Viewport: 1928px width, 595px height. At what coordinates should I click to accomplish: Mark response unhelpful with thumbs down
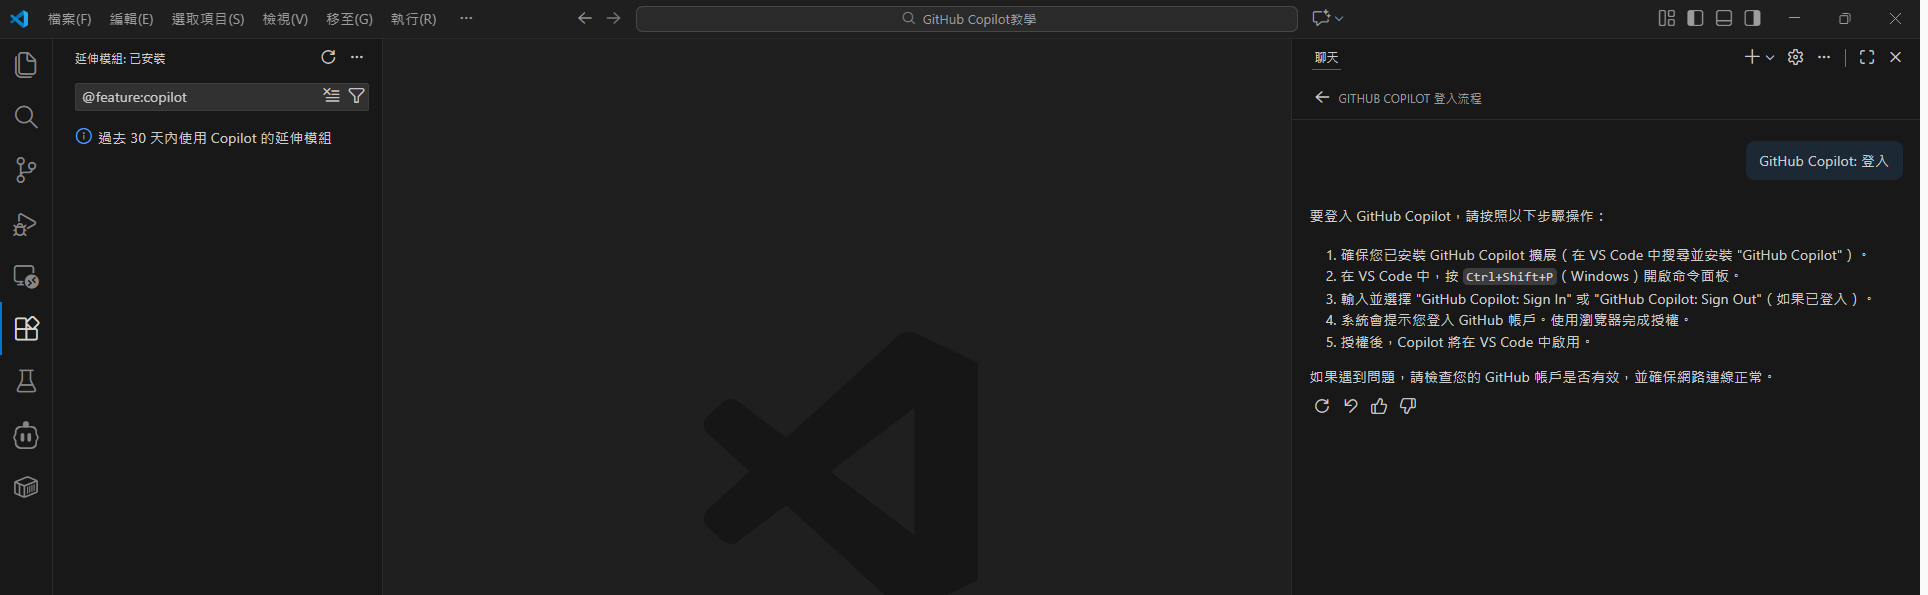click(x=1408, y=406)
